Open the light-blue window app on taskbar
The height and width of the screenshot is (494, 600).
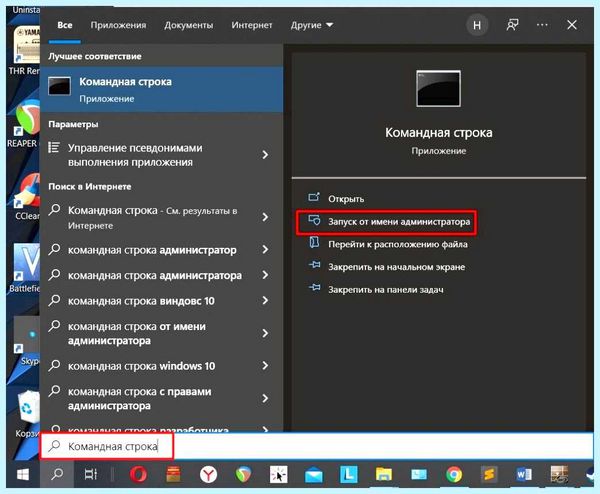click(419, 475)
